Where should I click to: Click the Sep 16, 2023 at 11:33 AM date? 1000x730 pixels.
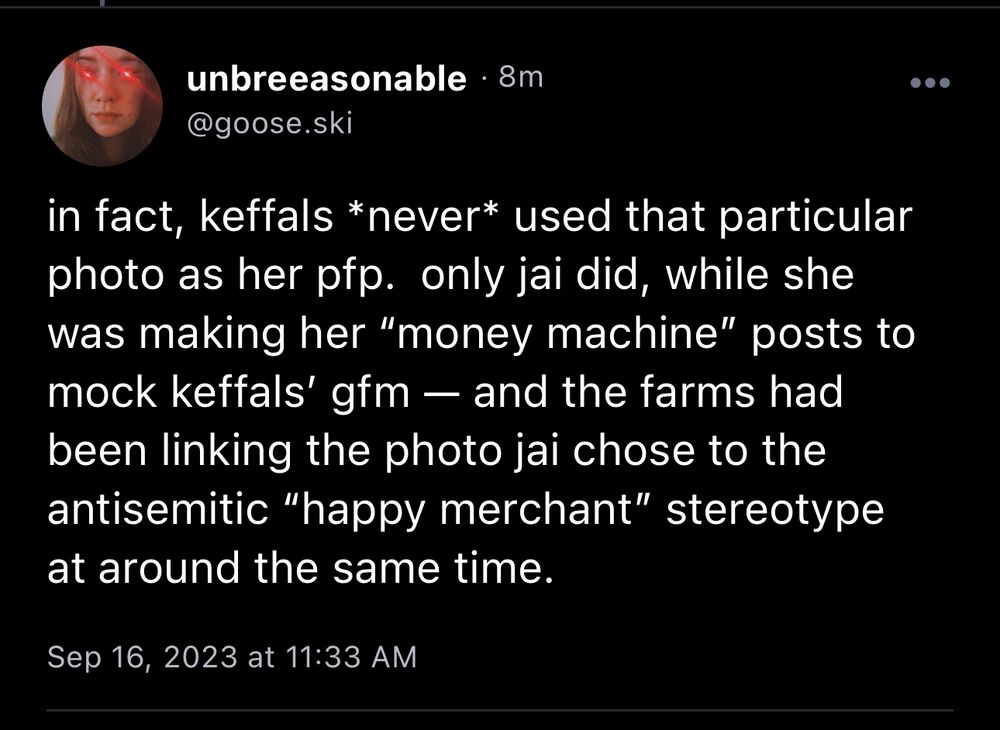[x=232, y=657]
